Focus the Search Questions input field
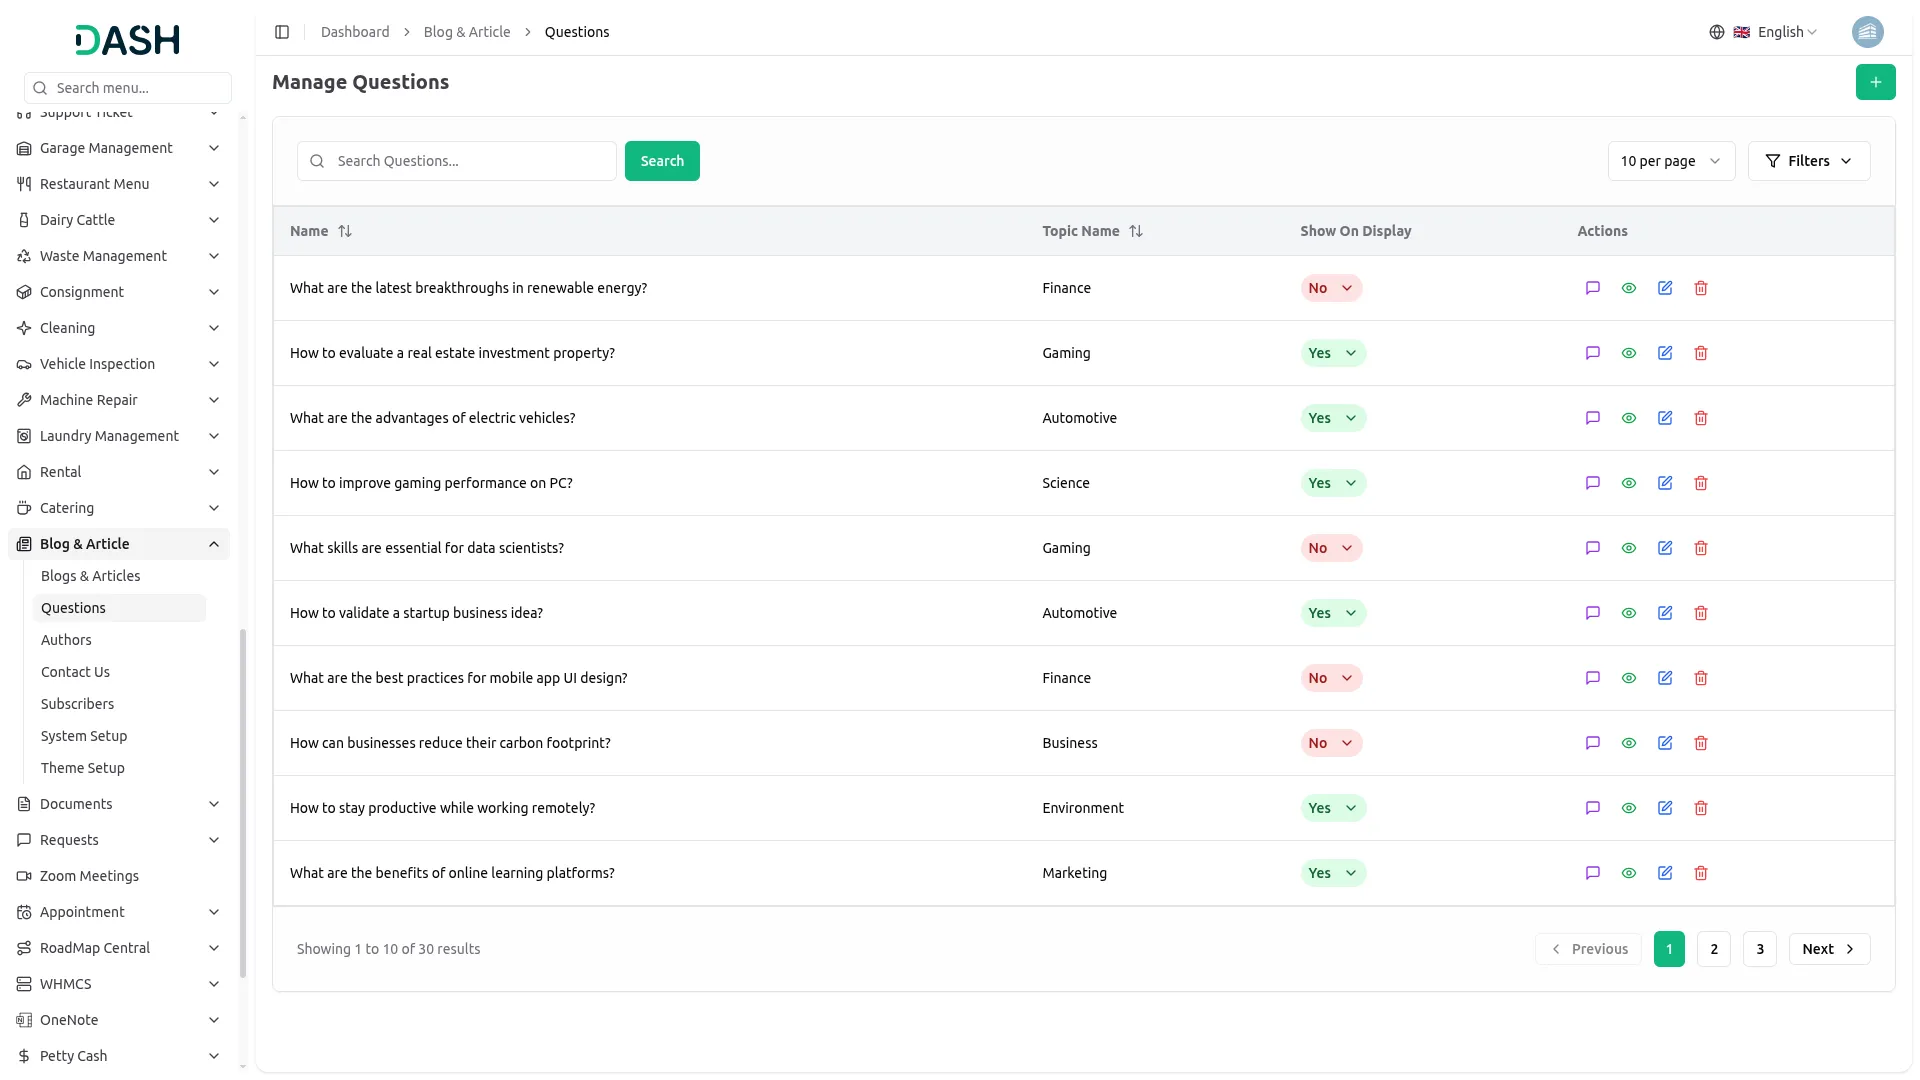 point(470,161)
